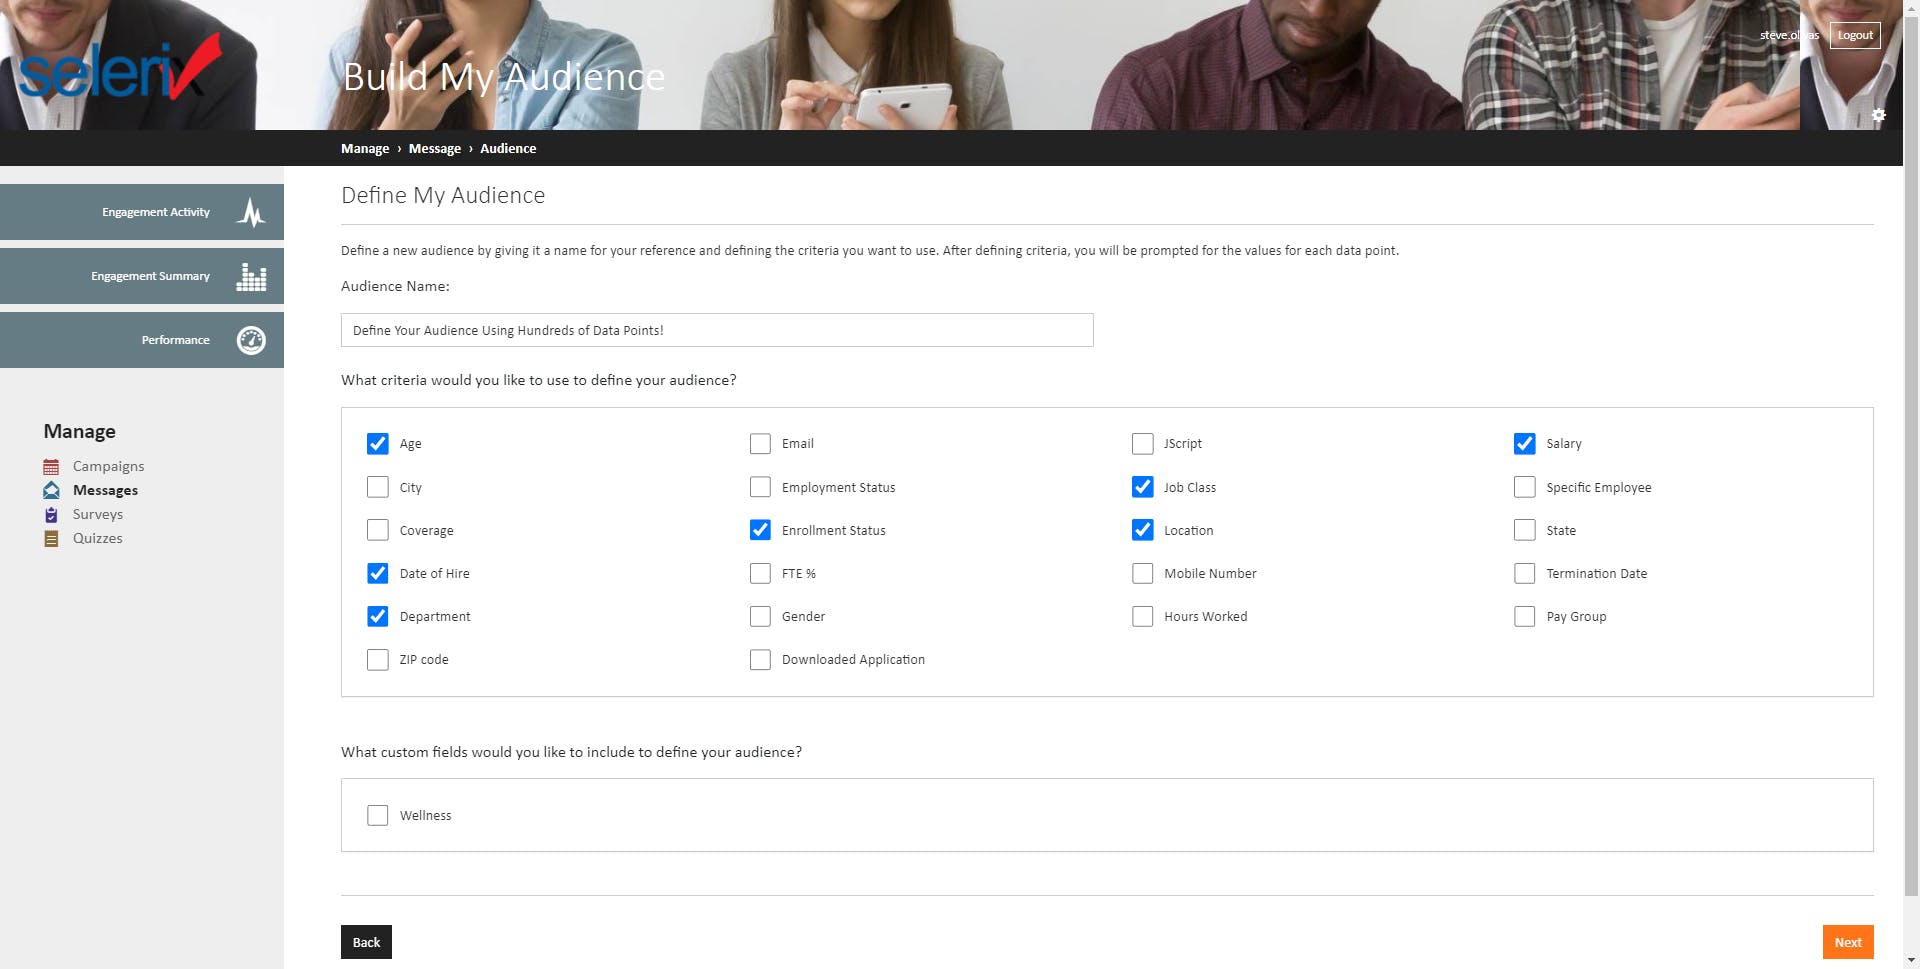Viewport: 1920px width, 969px height.
Task: Open the Campaigns link under Manage
Action: click(x=108, y=466)
